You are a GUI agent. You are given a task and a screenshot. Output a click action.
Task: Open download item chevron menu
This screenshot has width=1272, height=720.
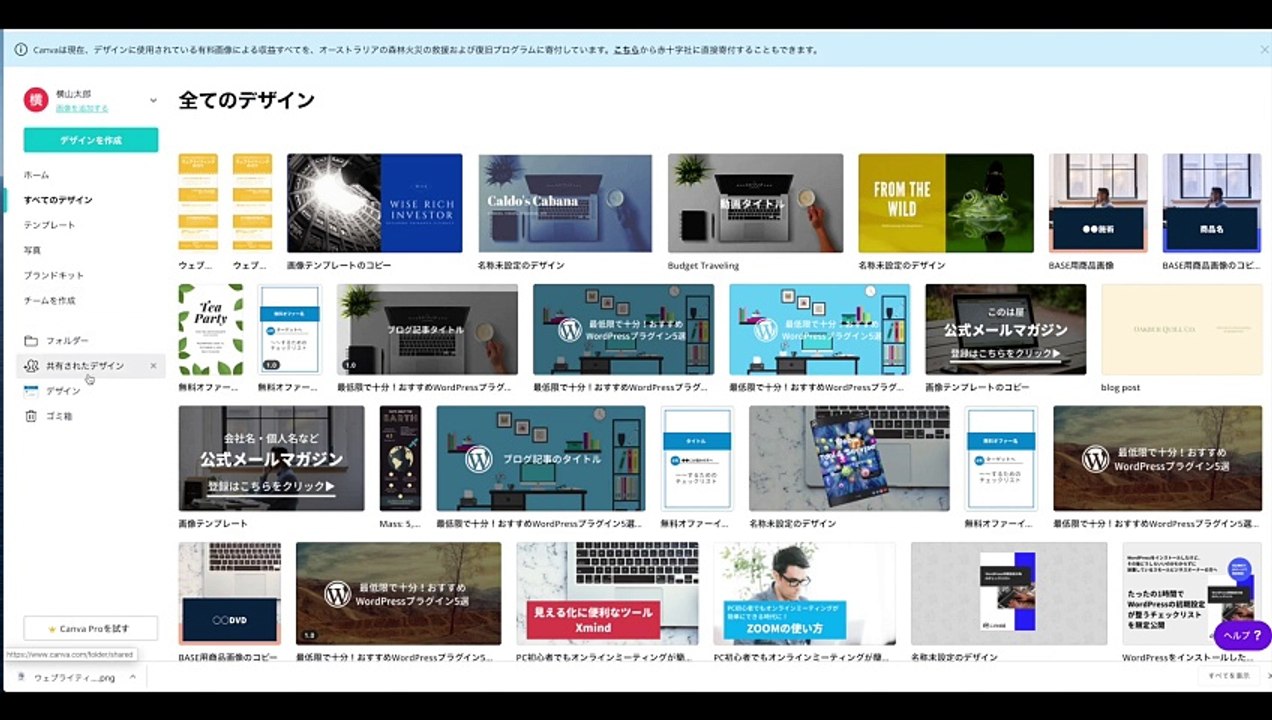tap(133, 677)
